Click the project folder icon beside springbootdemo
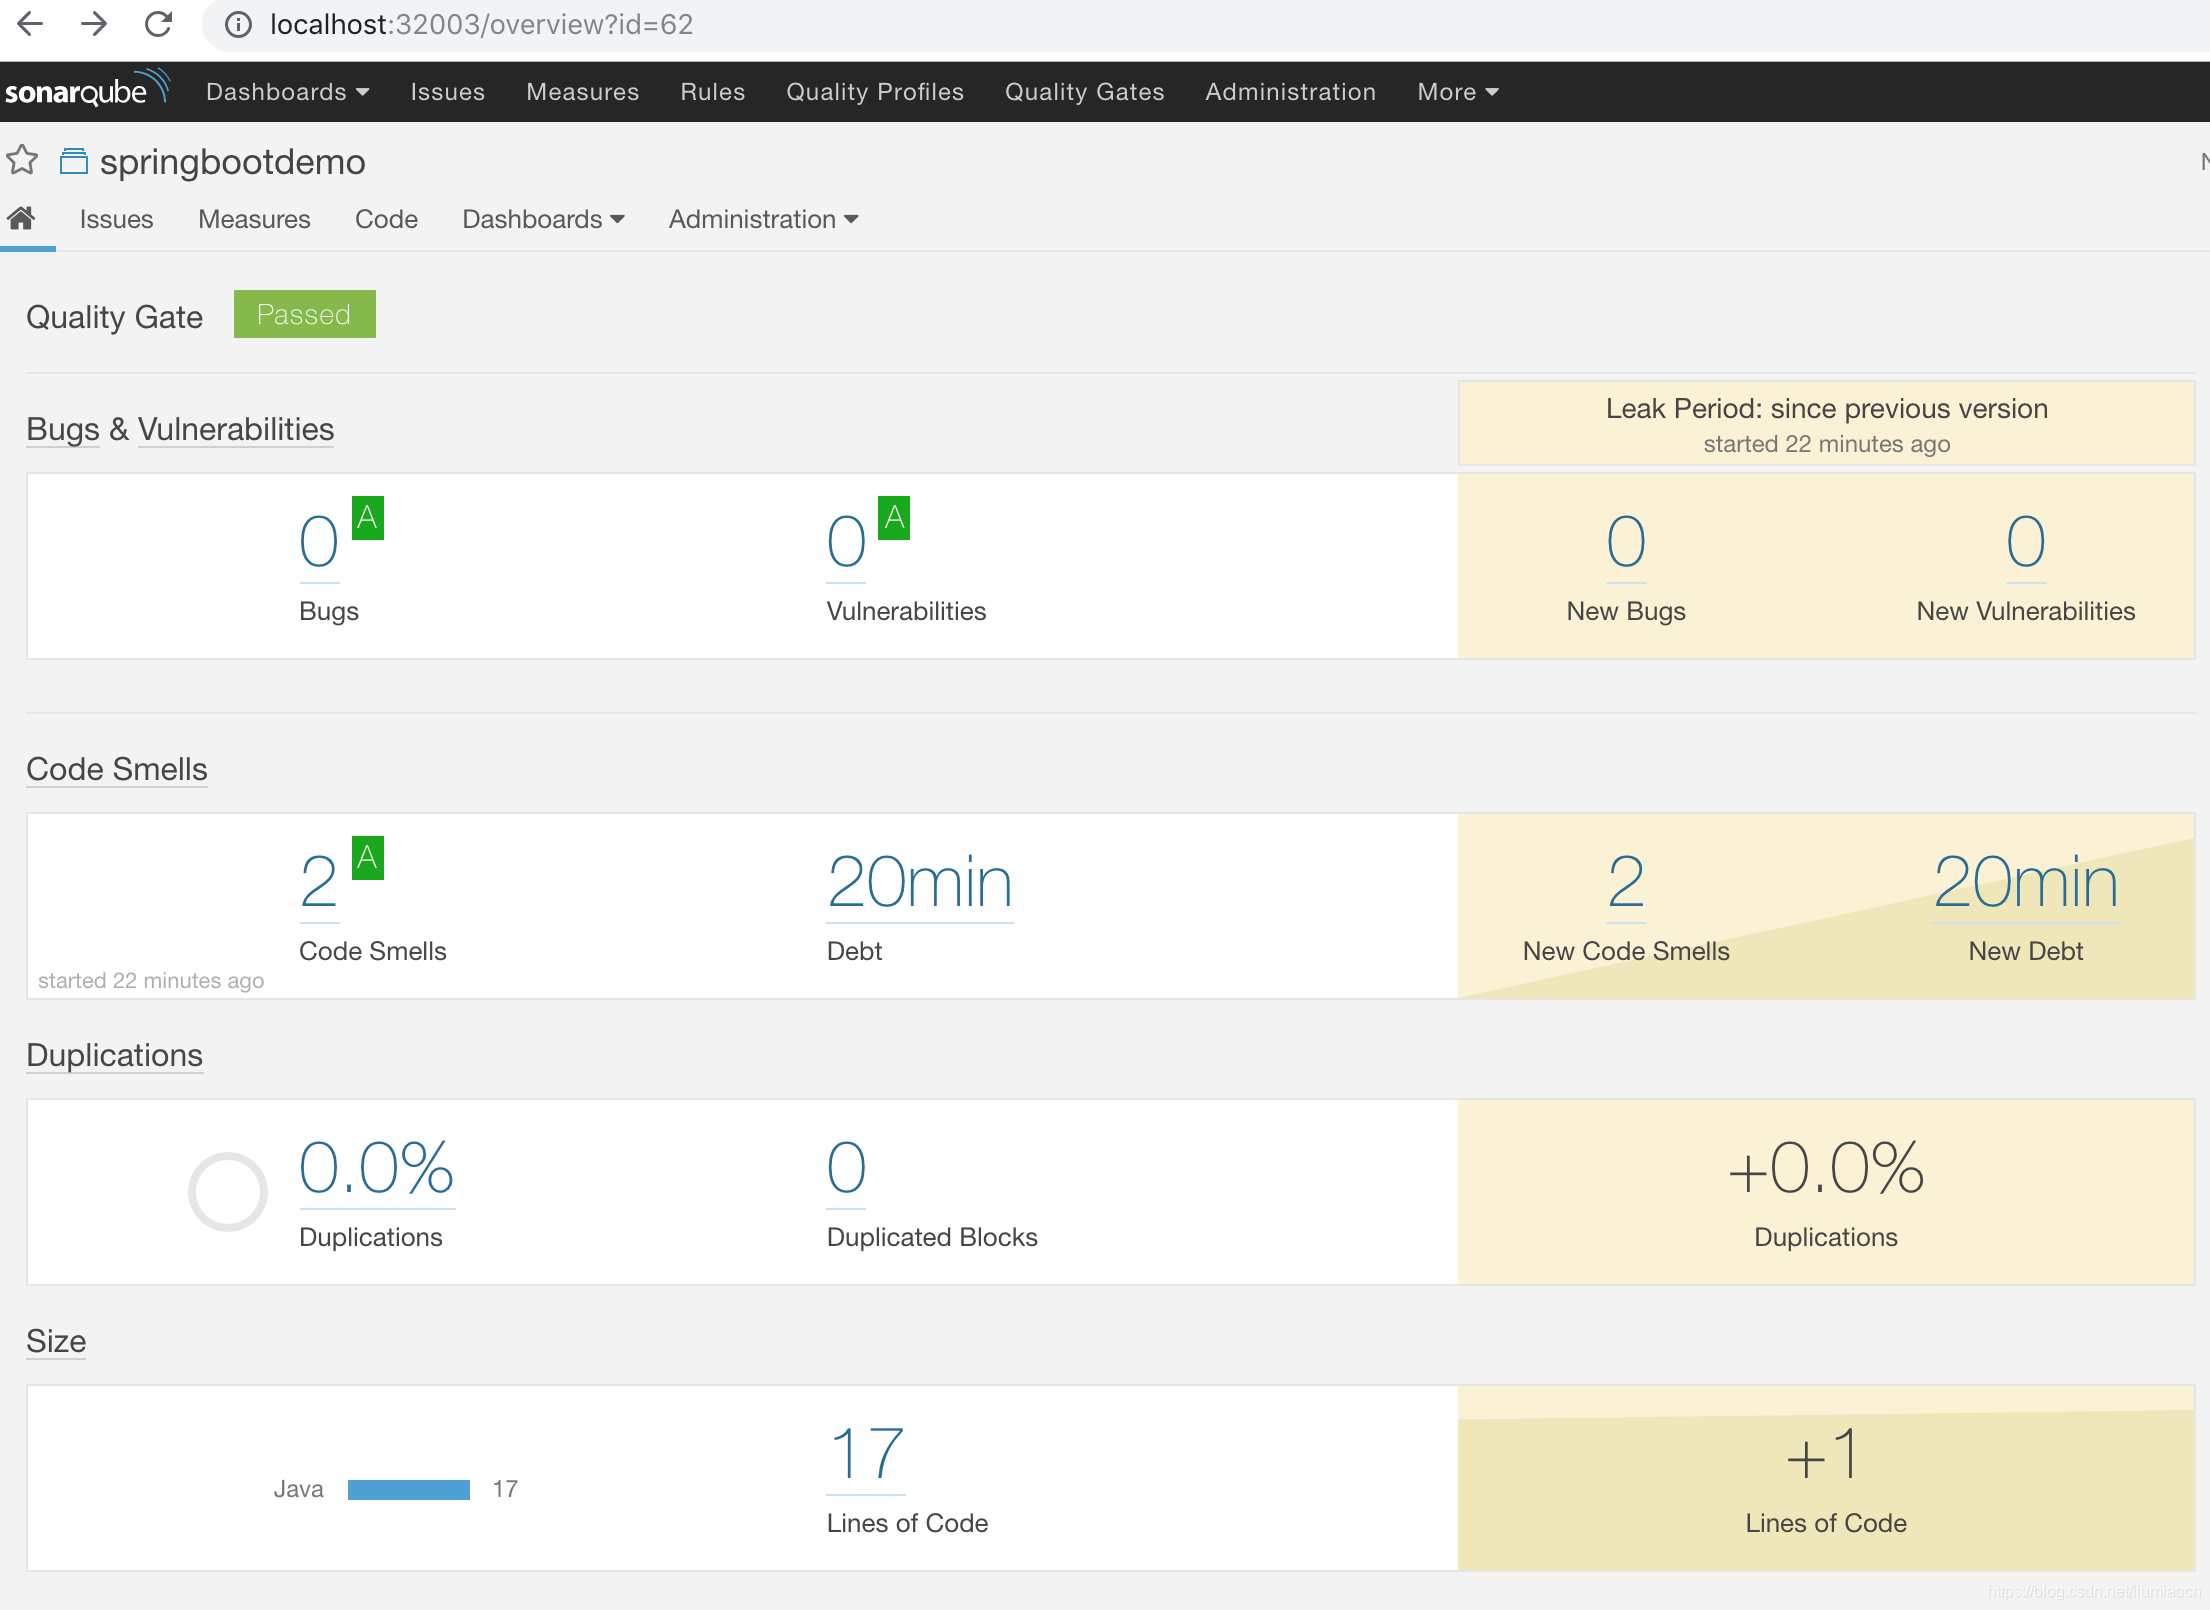Image resolution: width=2210 pixels, height=1610 pixels. tap(74, 161)
